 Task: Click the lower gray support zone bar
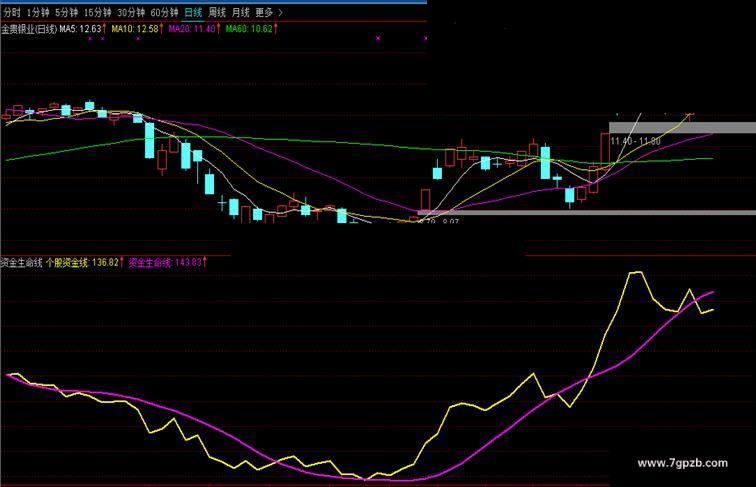pyautogui.click(x=586, y=212)
